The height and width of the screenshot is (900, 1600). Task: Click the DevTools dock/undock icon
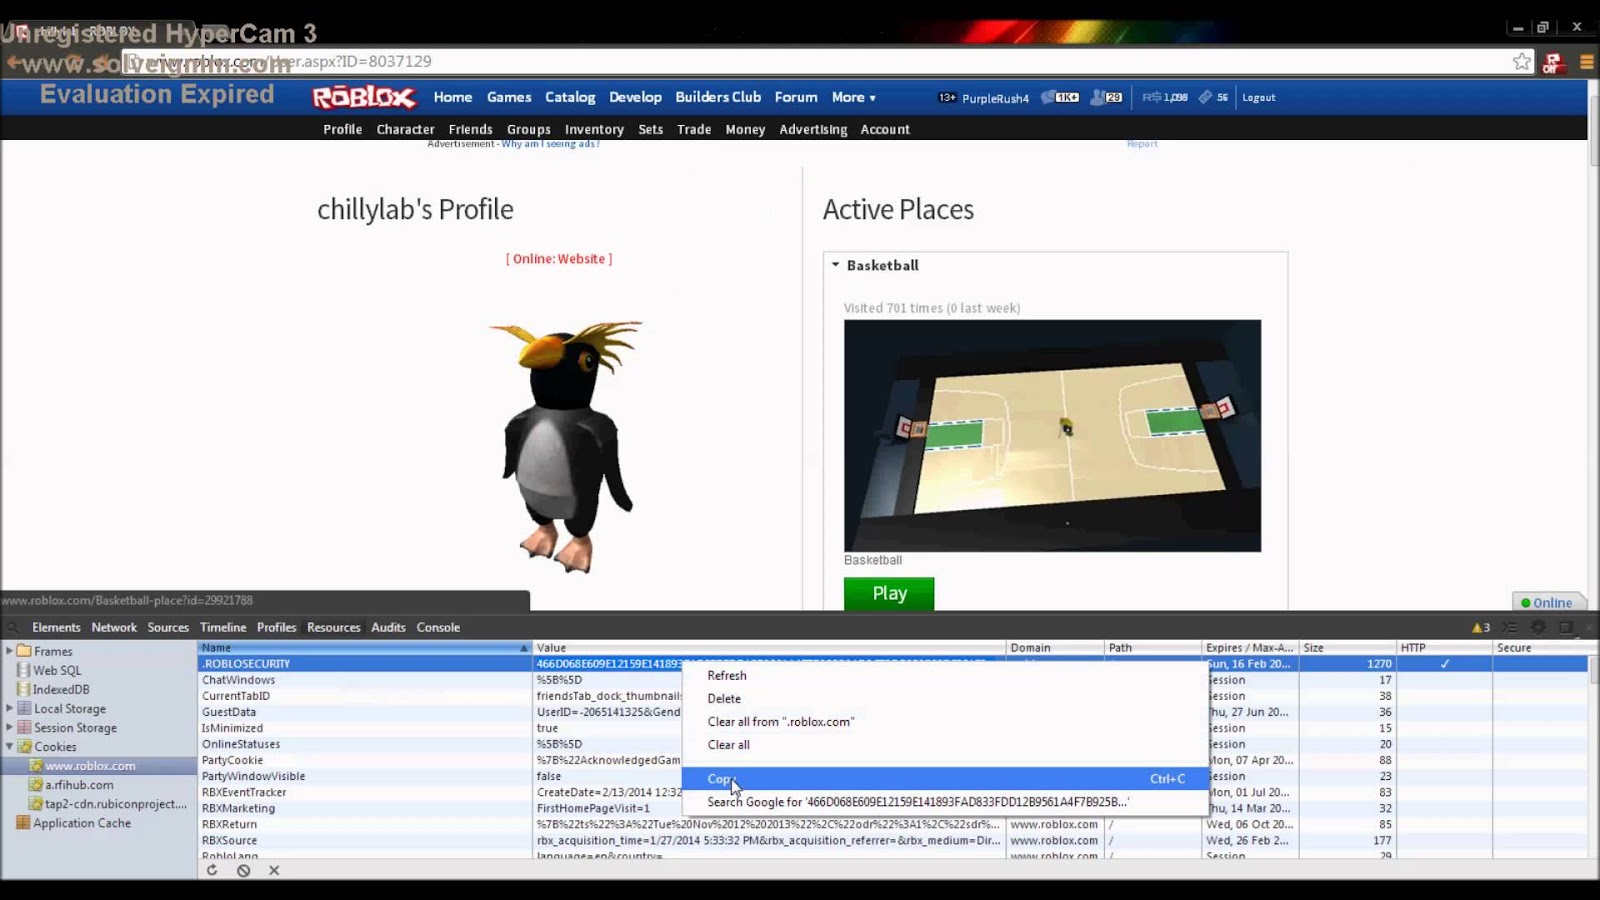(1566, 627)
